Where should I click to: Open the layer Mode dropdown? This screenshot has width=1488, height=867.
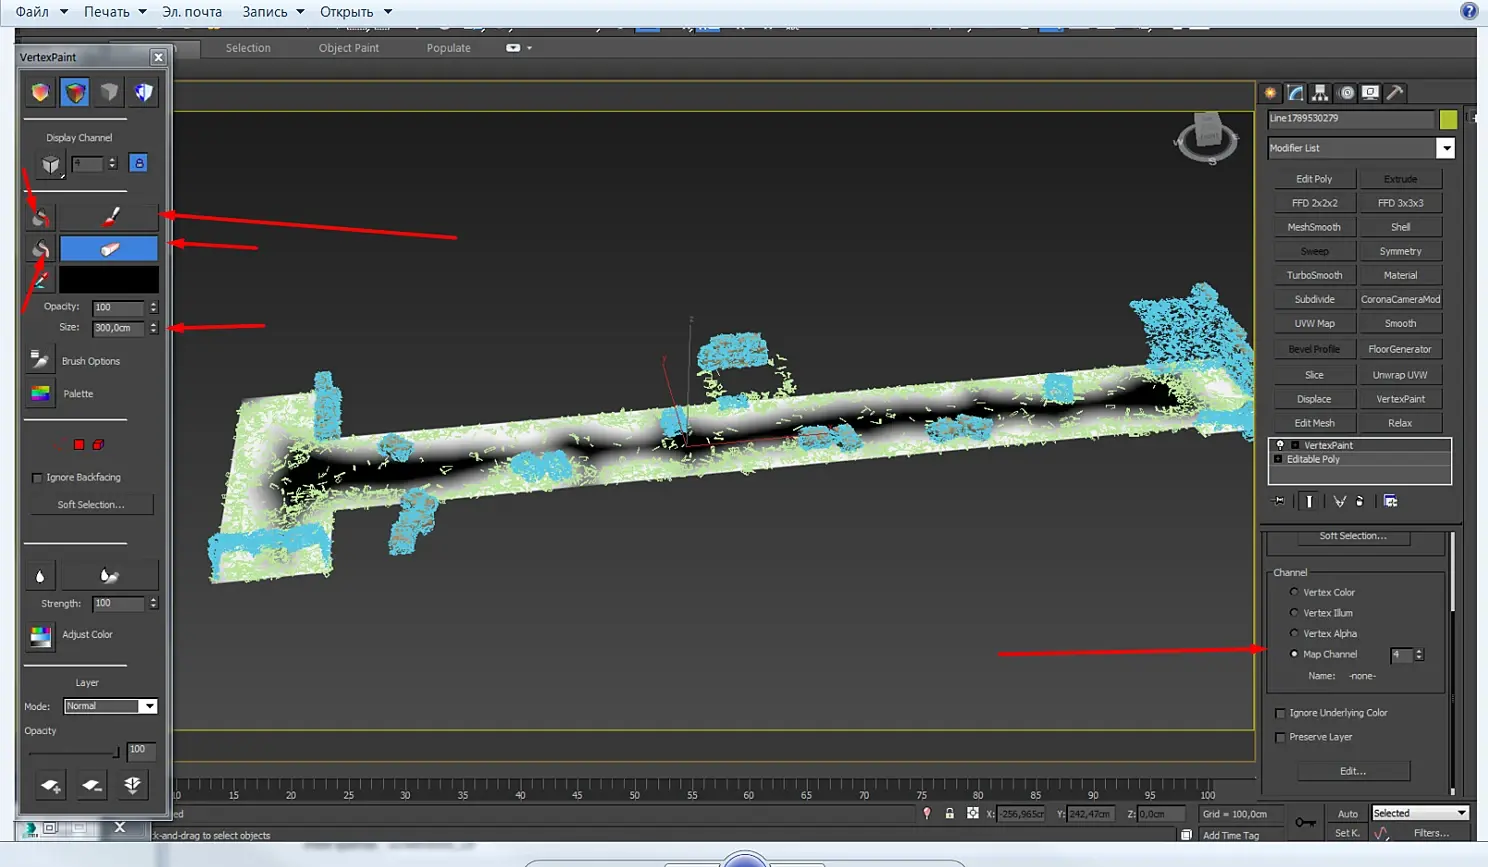[110, 706]
